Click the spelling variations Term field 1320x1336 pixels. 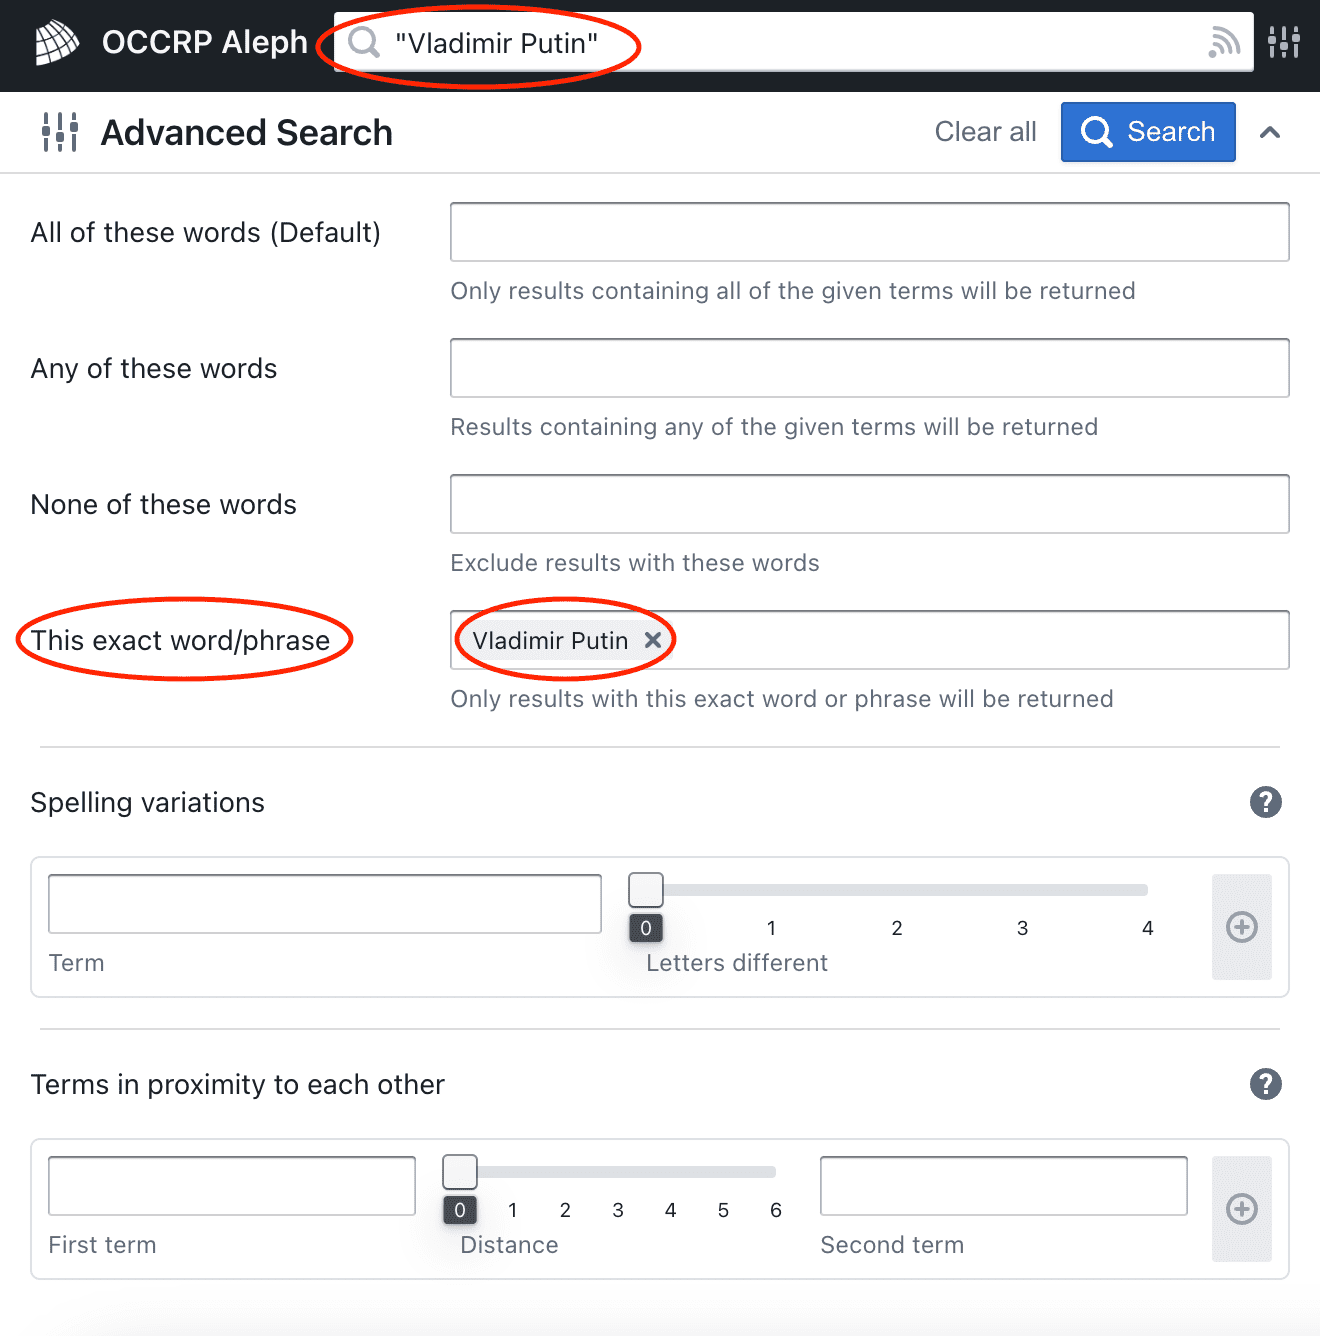[x=325, y=904]
